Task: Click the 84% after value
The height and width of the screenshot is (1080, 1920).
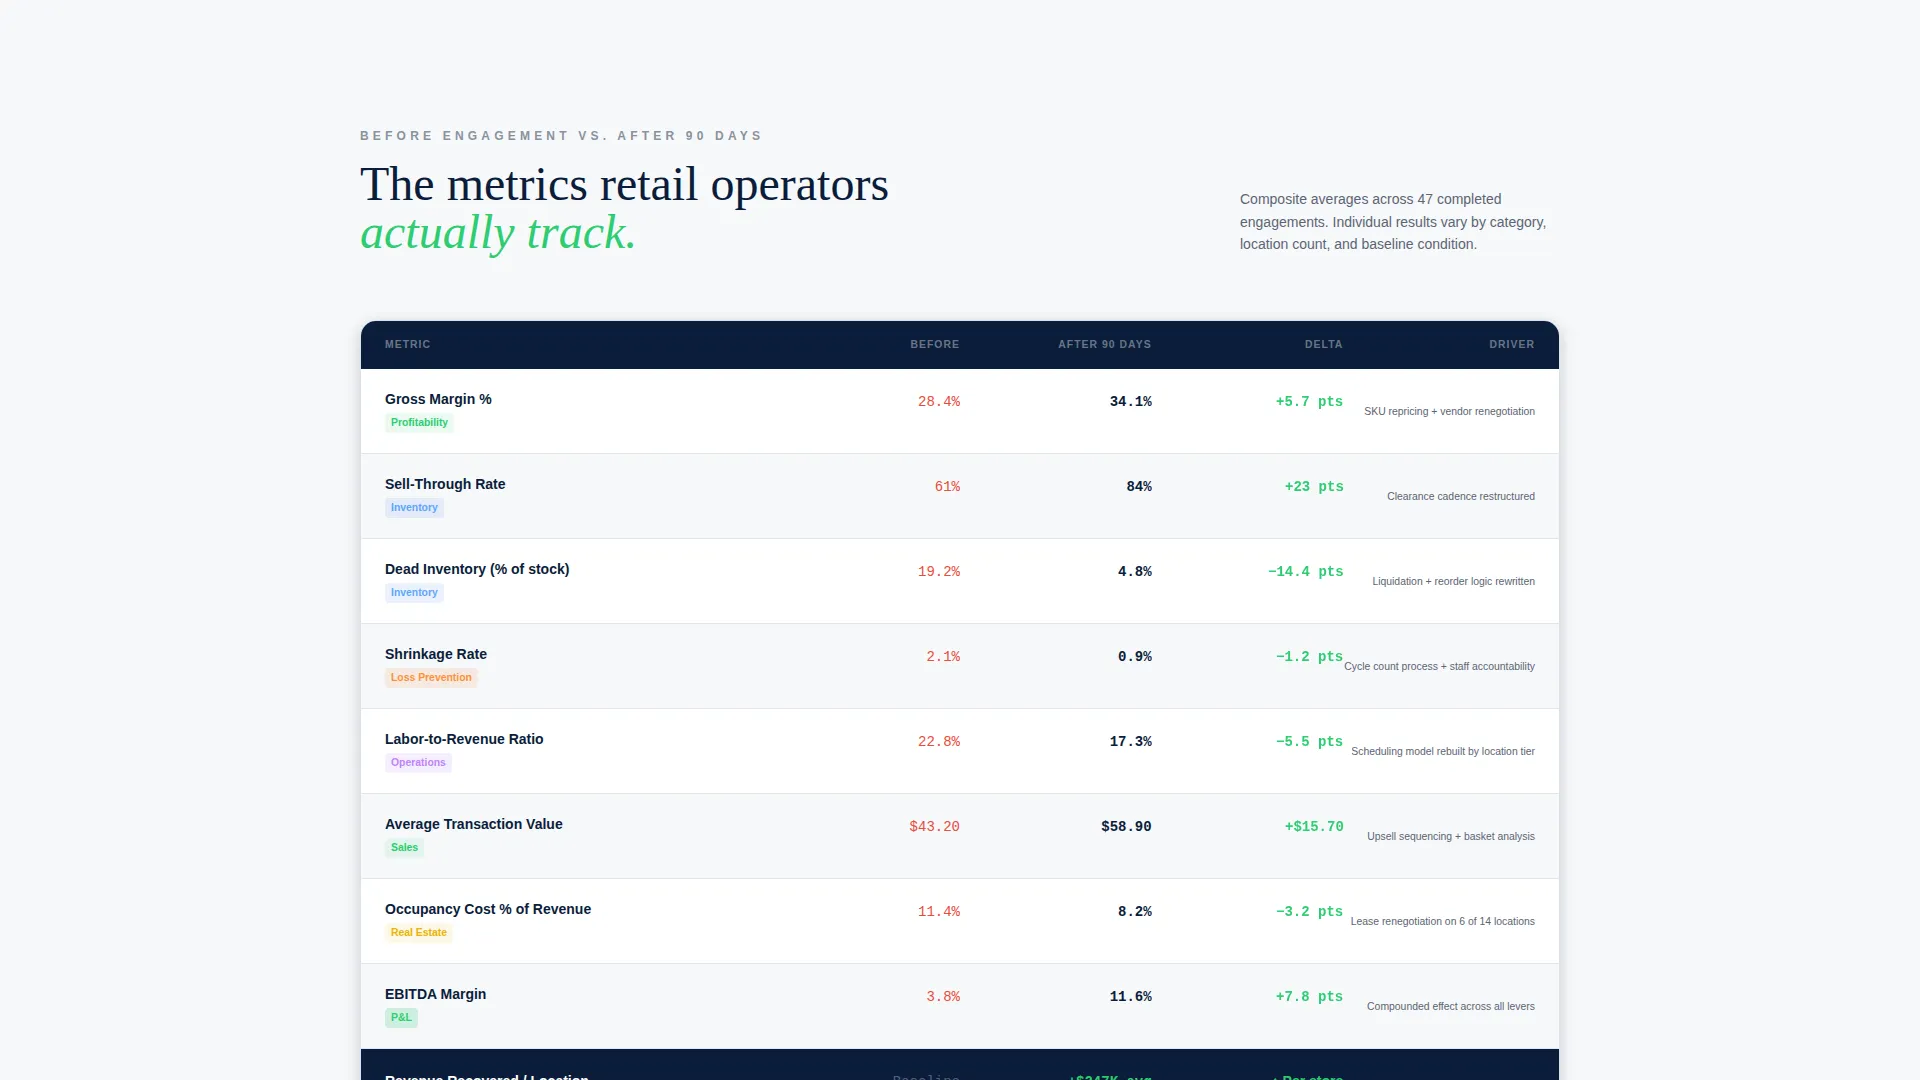Action: (x=1139, y=487)
